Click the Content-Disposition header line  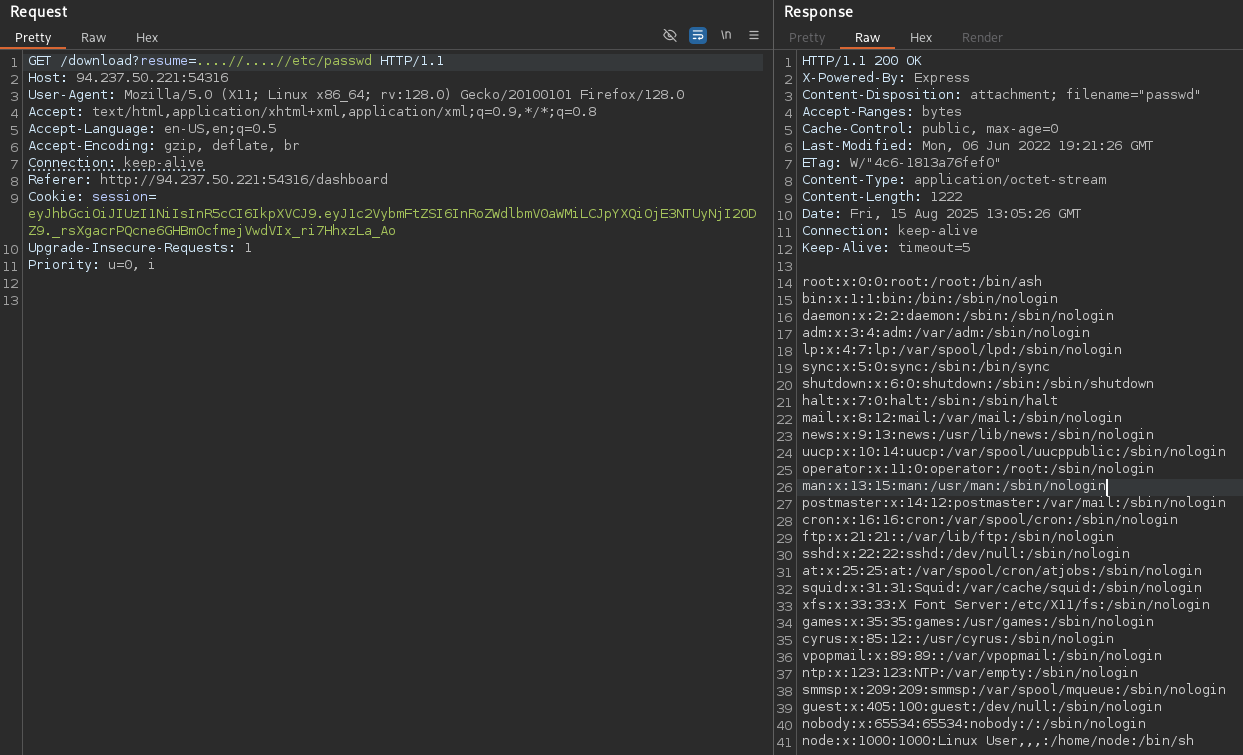coord(1001,95)
